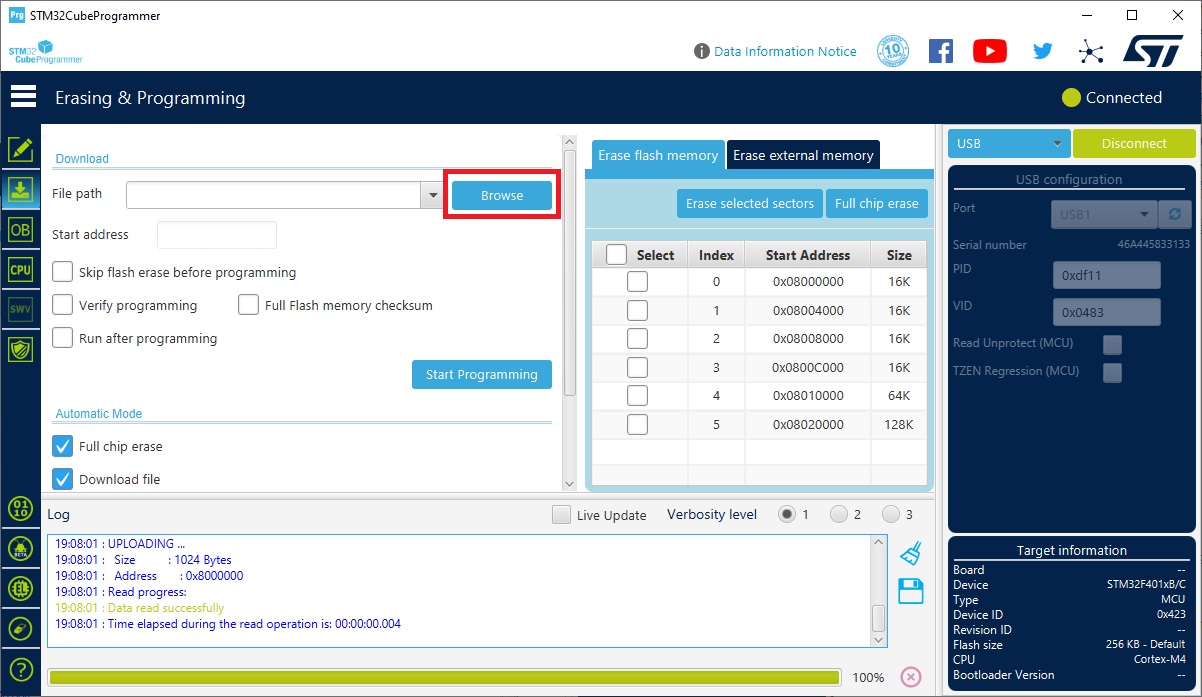Toggle Skip flash erase before programming
This screenshot has height=697, width=1202.
click(63, 272)
